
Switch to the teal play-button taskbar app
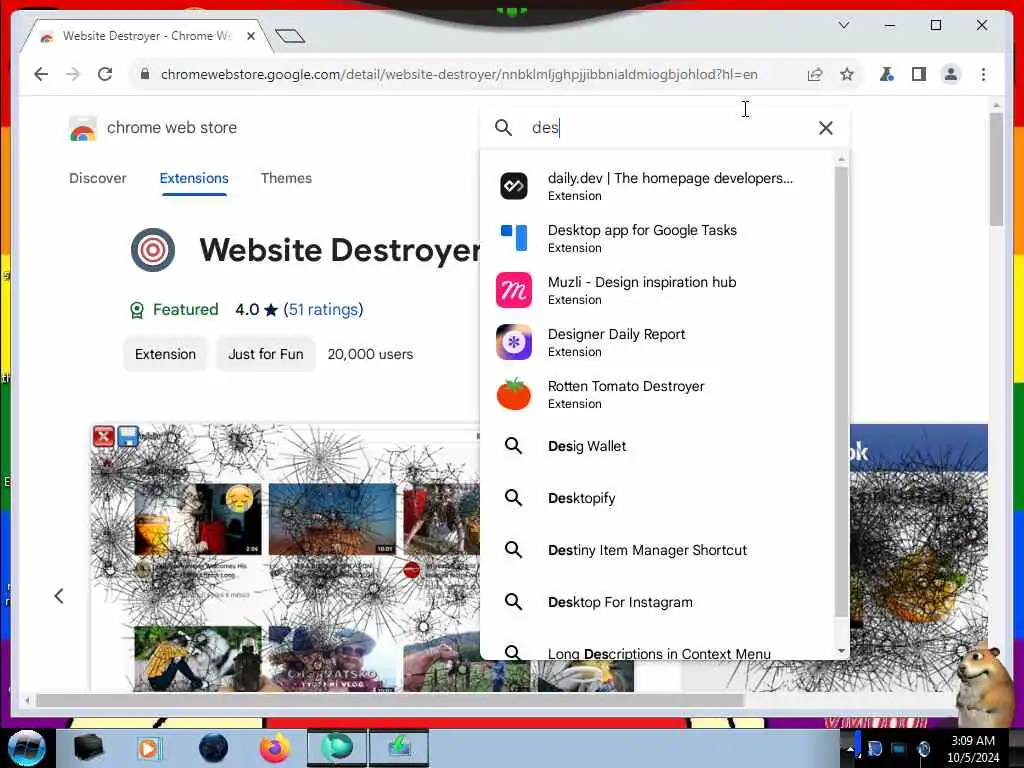[x=336, y=748]
